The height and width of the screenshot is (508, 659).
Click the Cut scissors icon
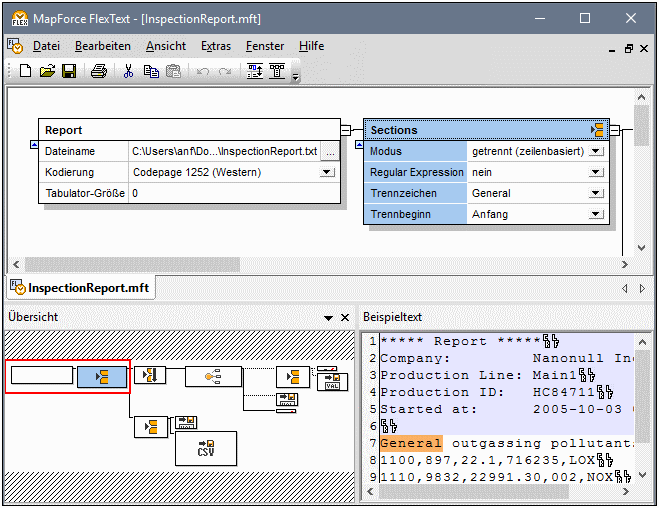(128, 71)
